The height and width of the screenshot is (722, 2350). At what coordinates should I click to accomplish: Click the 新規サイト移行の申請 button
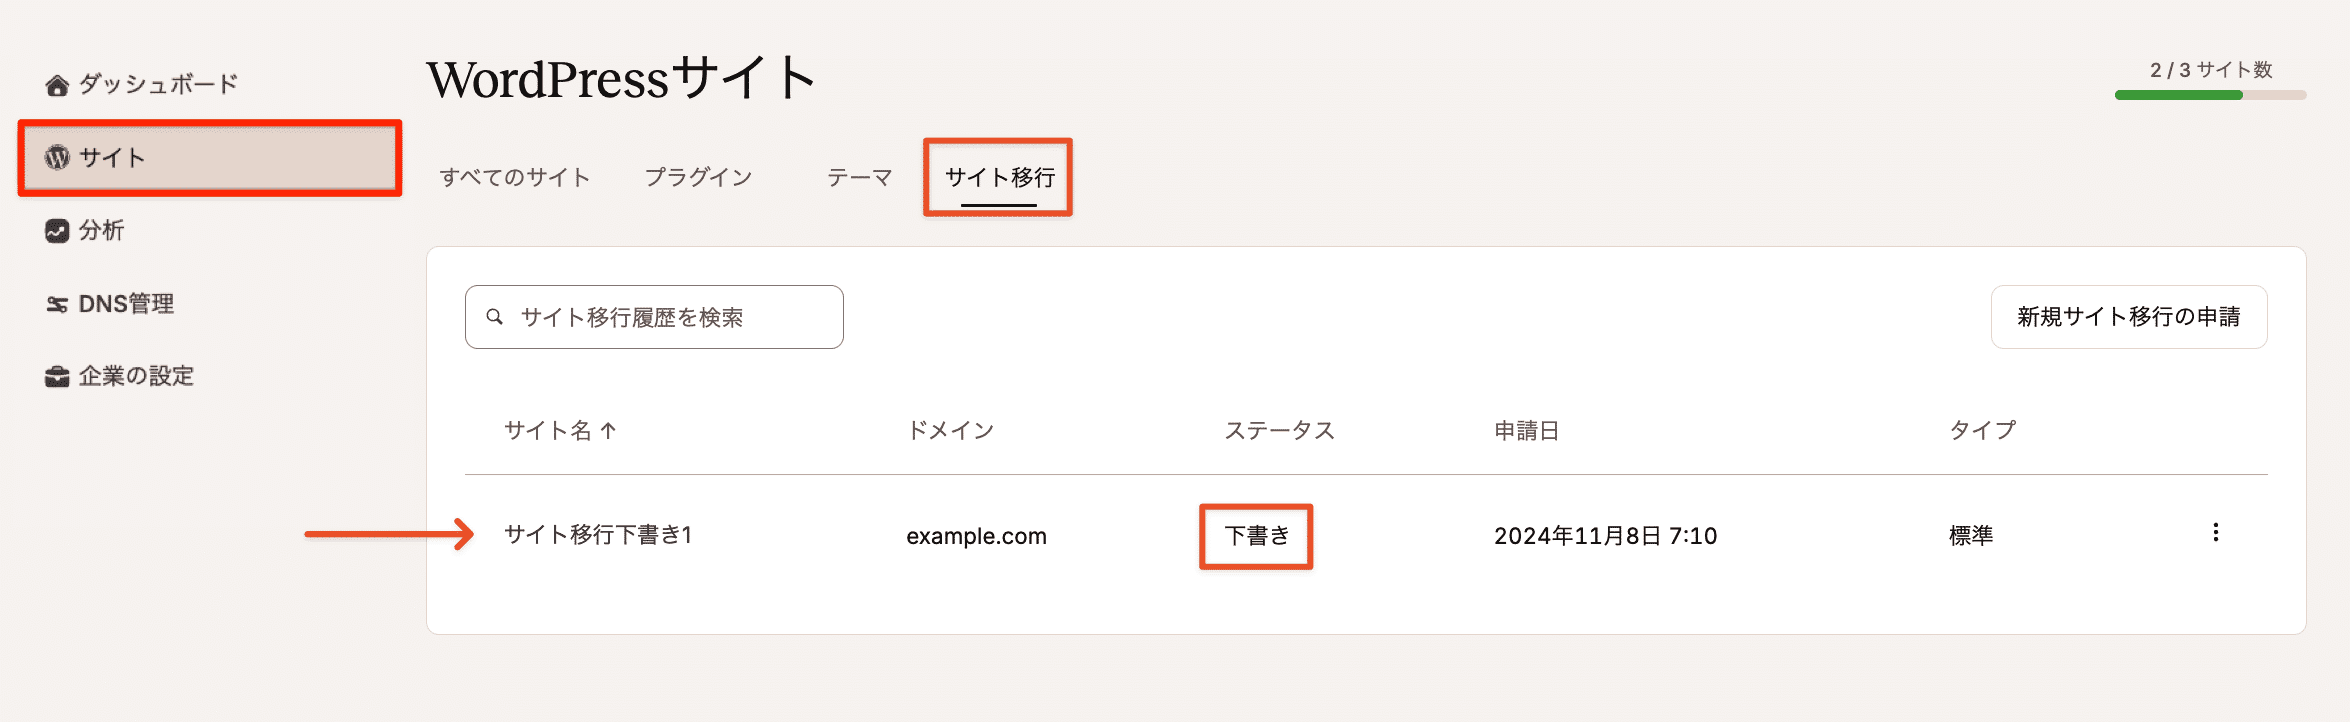click(2129, 316)
